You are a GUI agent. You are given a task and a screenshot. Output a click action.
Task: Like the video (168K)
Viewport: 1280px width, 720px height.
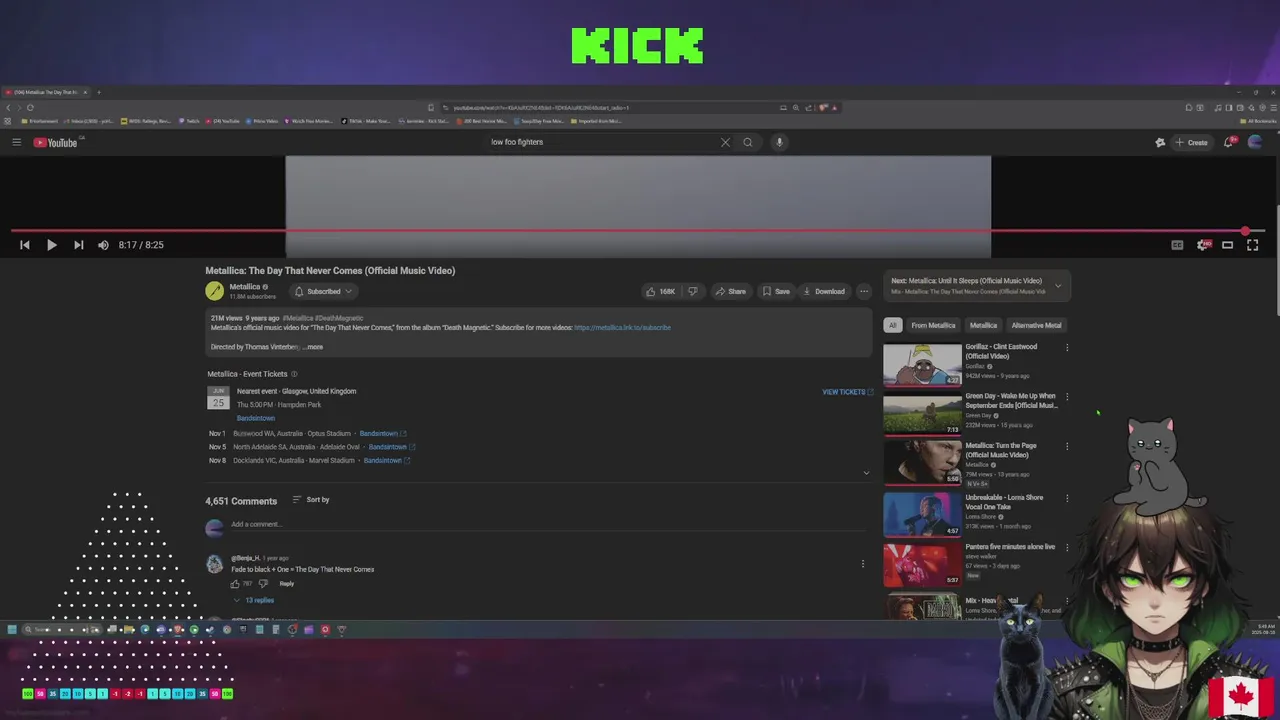[660, 291]
